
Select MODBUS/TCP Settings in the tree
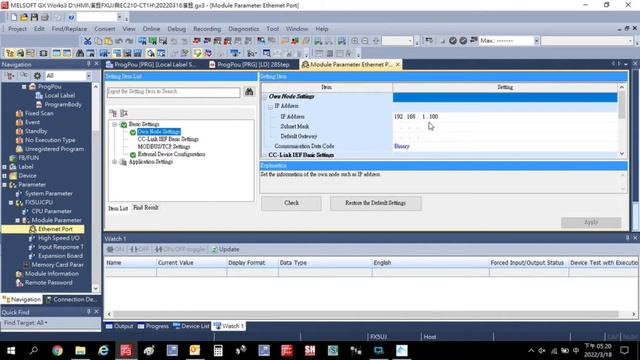[x=164, y=147]
